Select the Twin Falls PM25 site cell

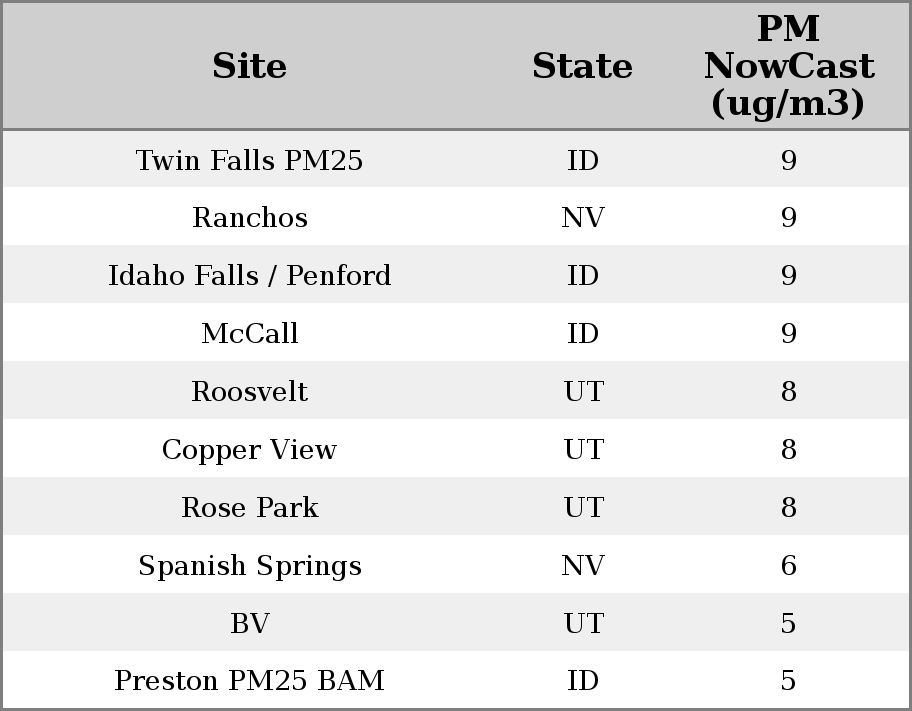249,160
